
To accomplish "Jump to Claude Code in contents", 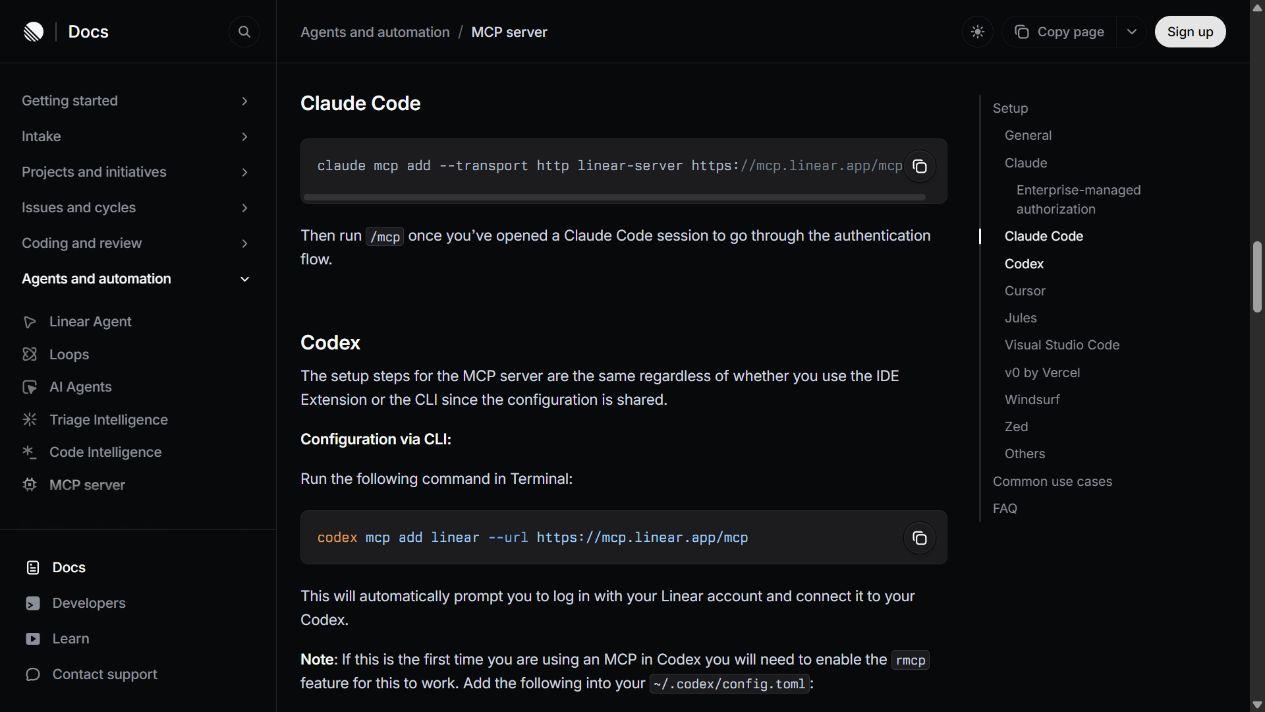I will 1044,236.
